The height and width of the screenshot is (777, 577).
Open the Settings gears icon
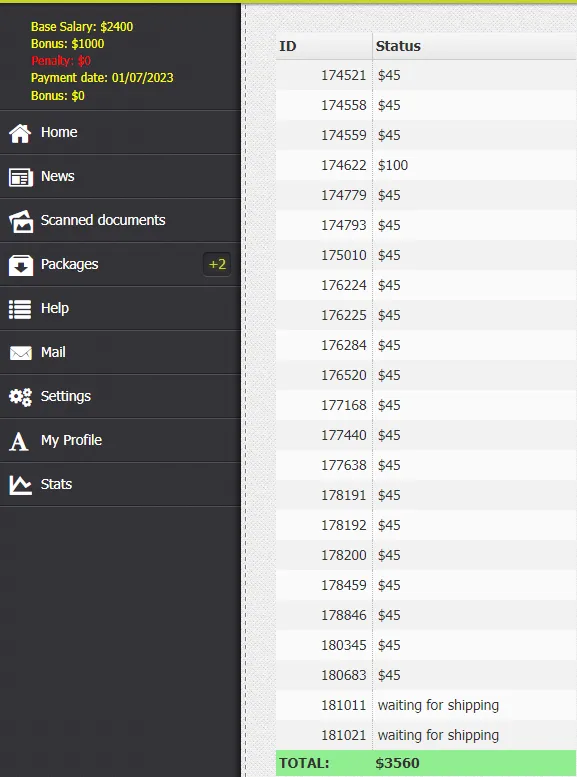click(20, 397)
